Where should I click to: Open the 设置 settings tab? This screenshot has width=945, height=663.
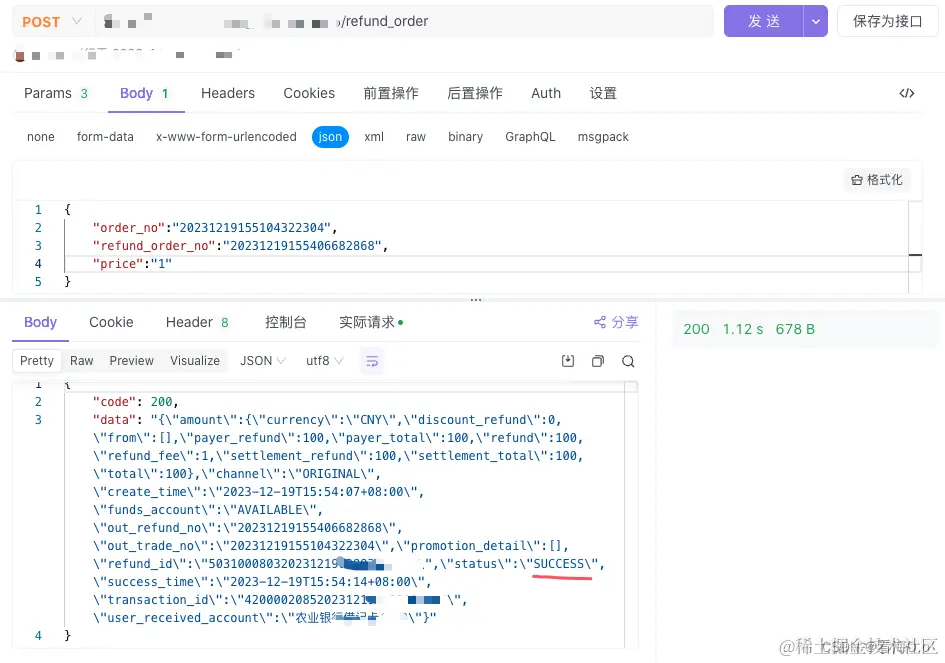pyautogui.click(x=603, y=93)
